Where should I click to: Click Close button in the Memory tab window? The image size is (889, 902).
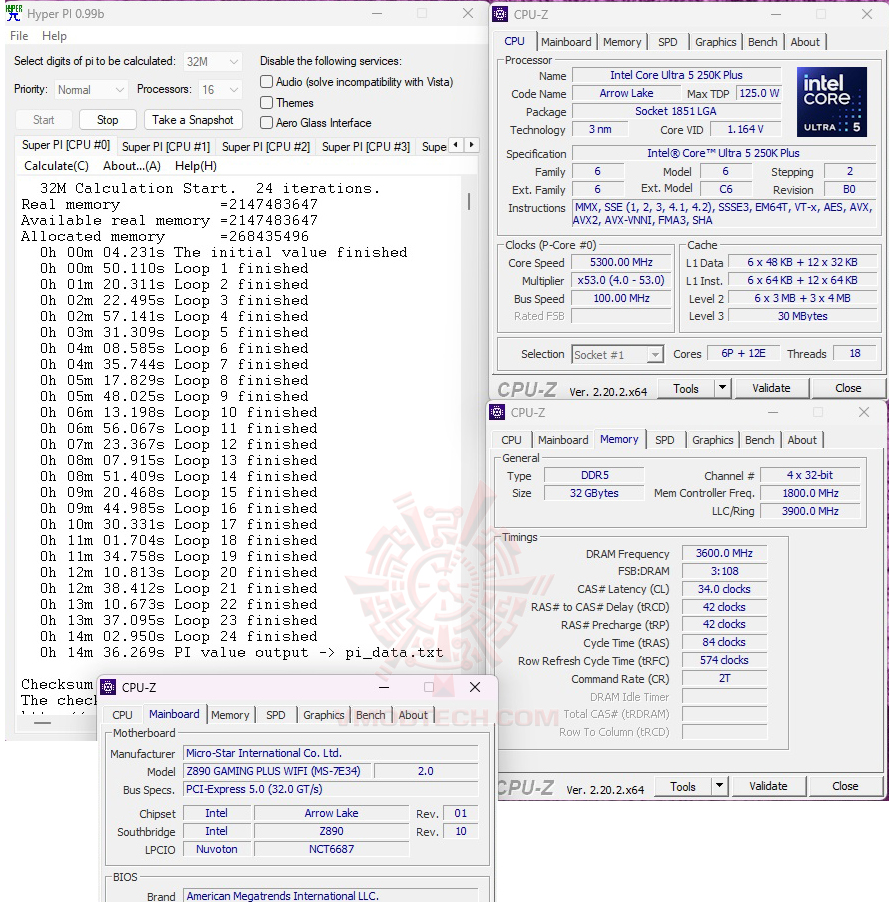coord(845,786)
